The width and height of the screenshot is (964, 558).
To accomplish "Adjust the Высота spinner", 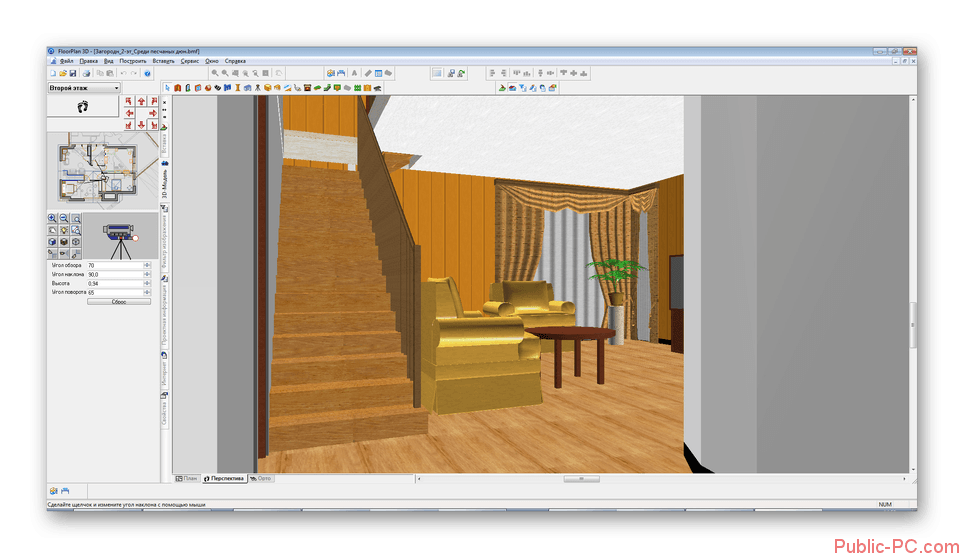I will (147, 284).
